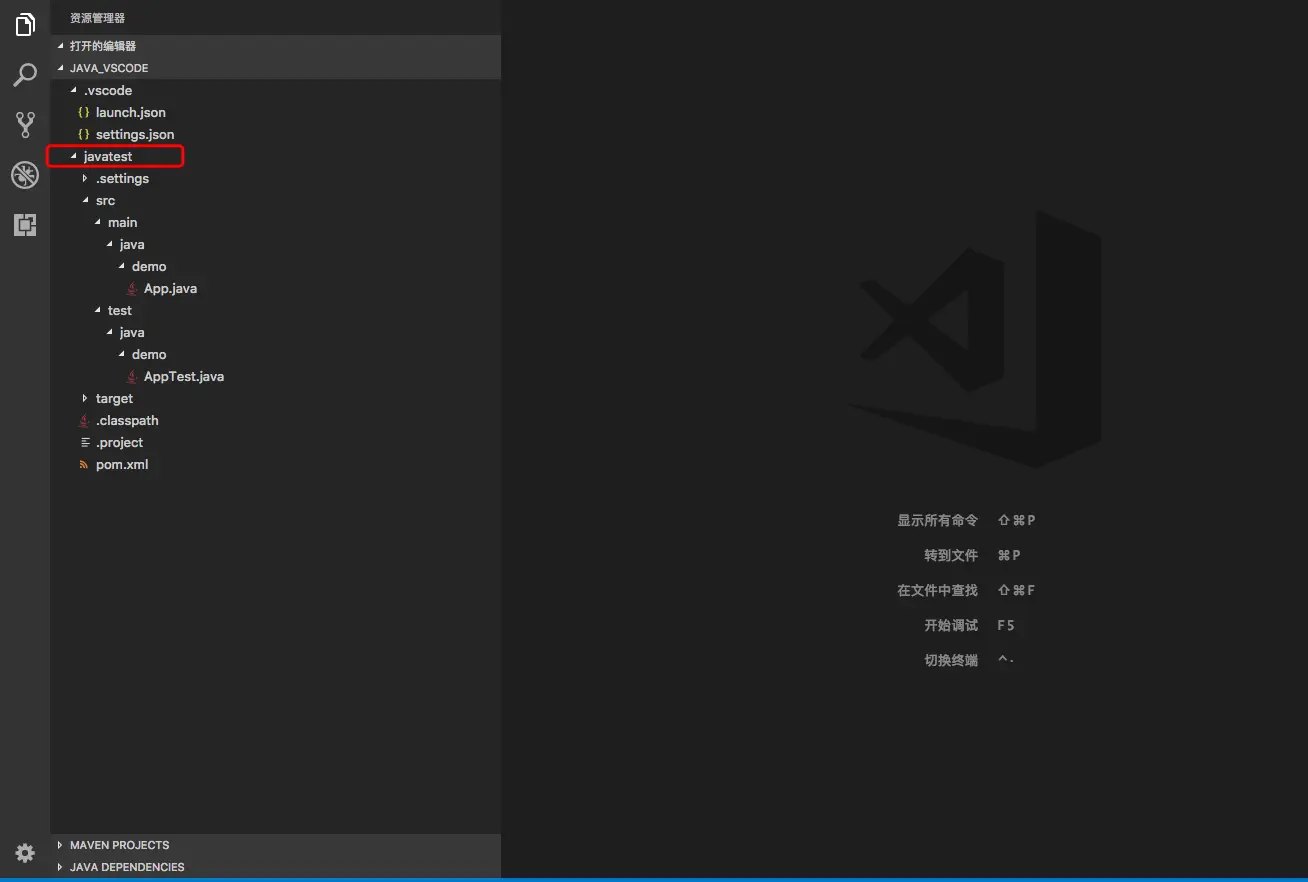Click the Java icon beside App.java
The image size is (1308, 882).
click(132, 288)
